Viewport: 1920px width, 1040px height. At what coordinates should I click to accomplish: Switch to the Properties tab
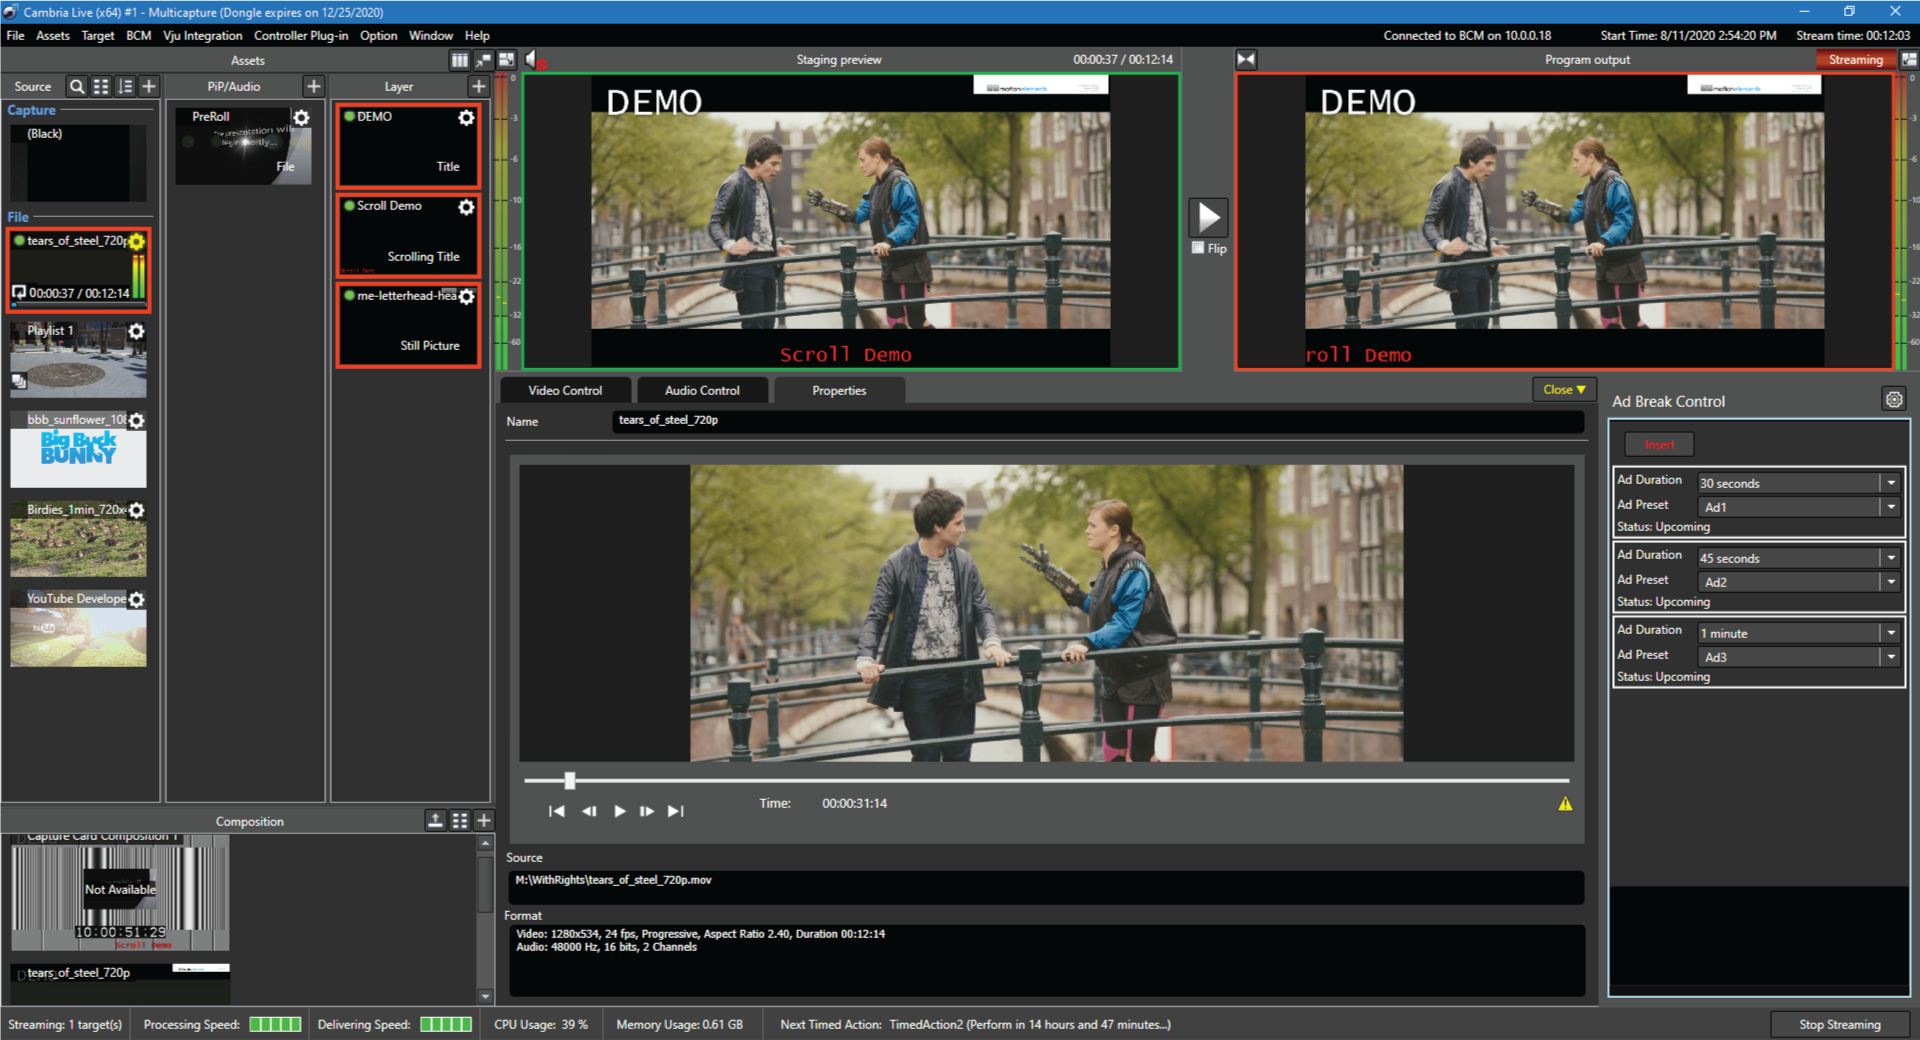[x=839, y=391]
